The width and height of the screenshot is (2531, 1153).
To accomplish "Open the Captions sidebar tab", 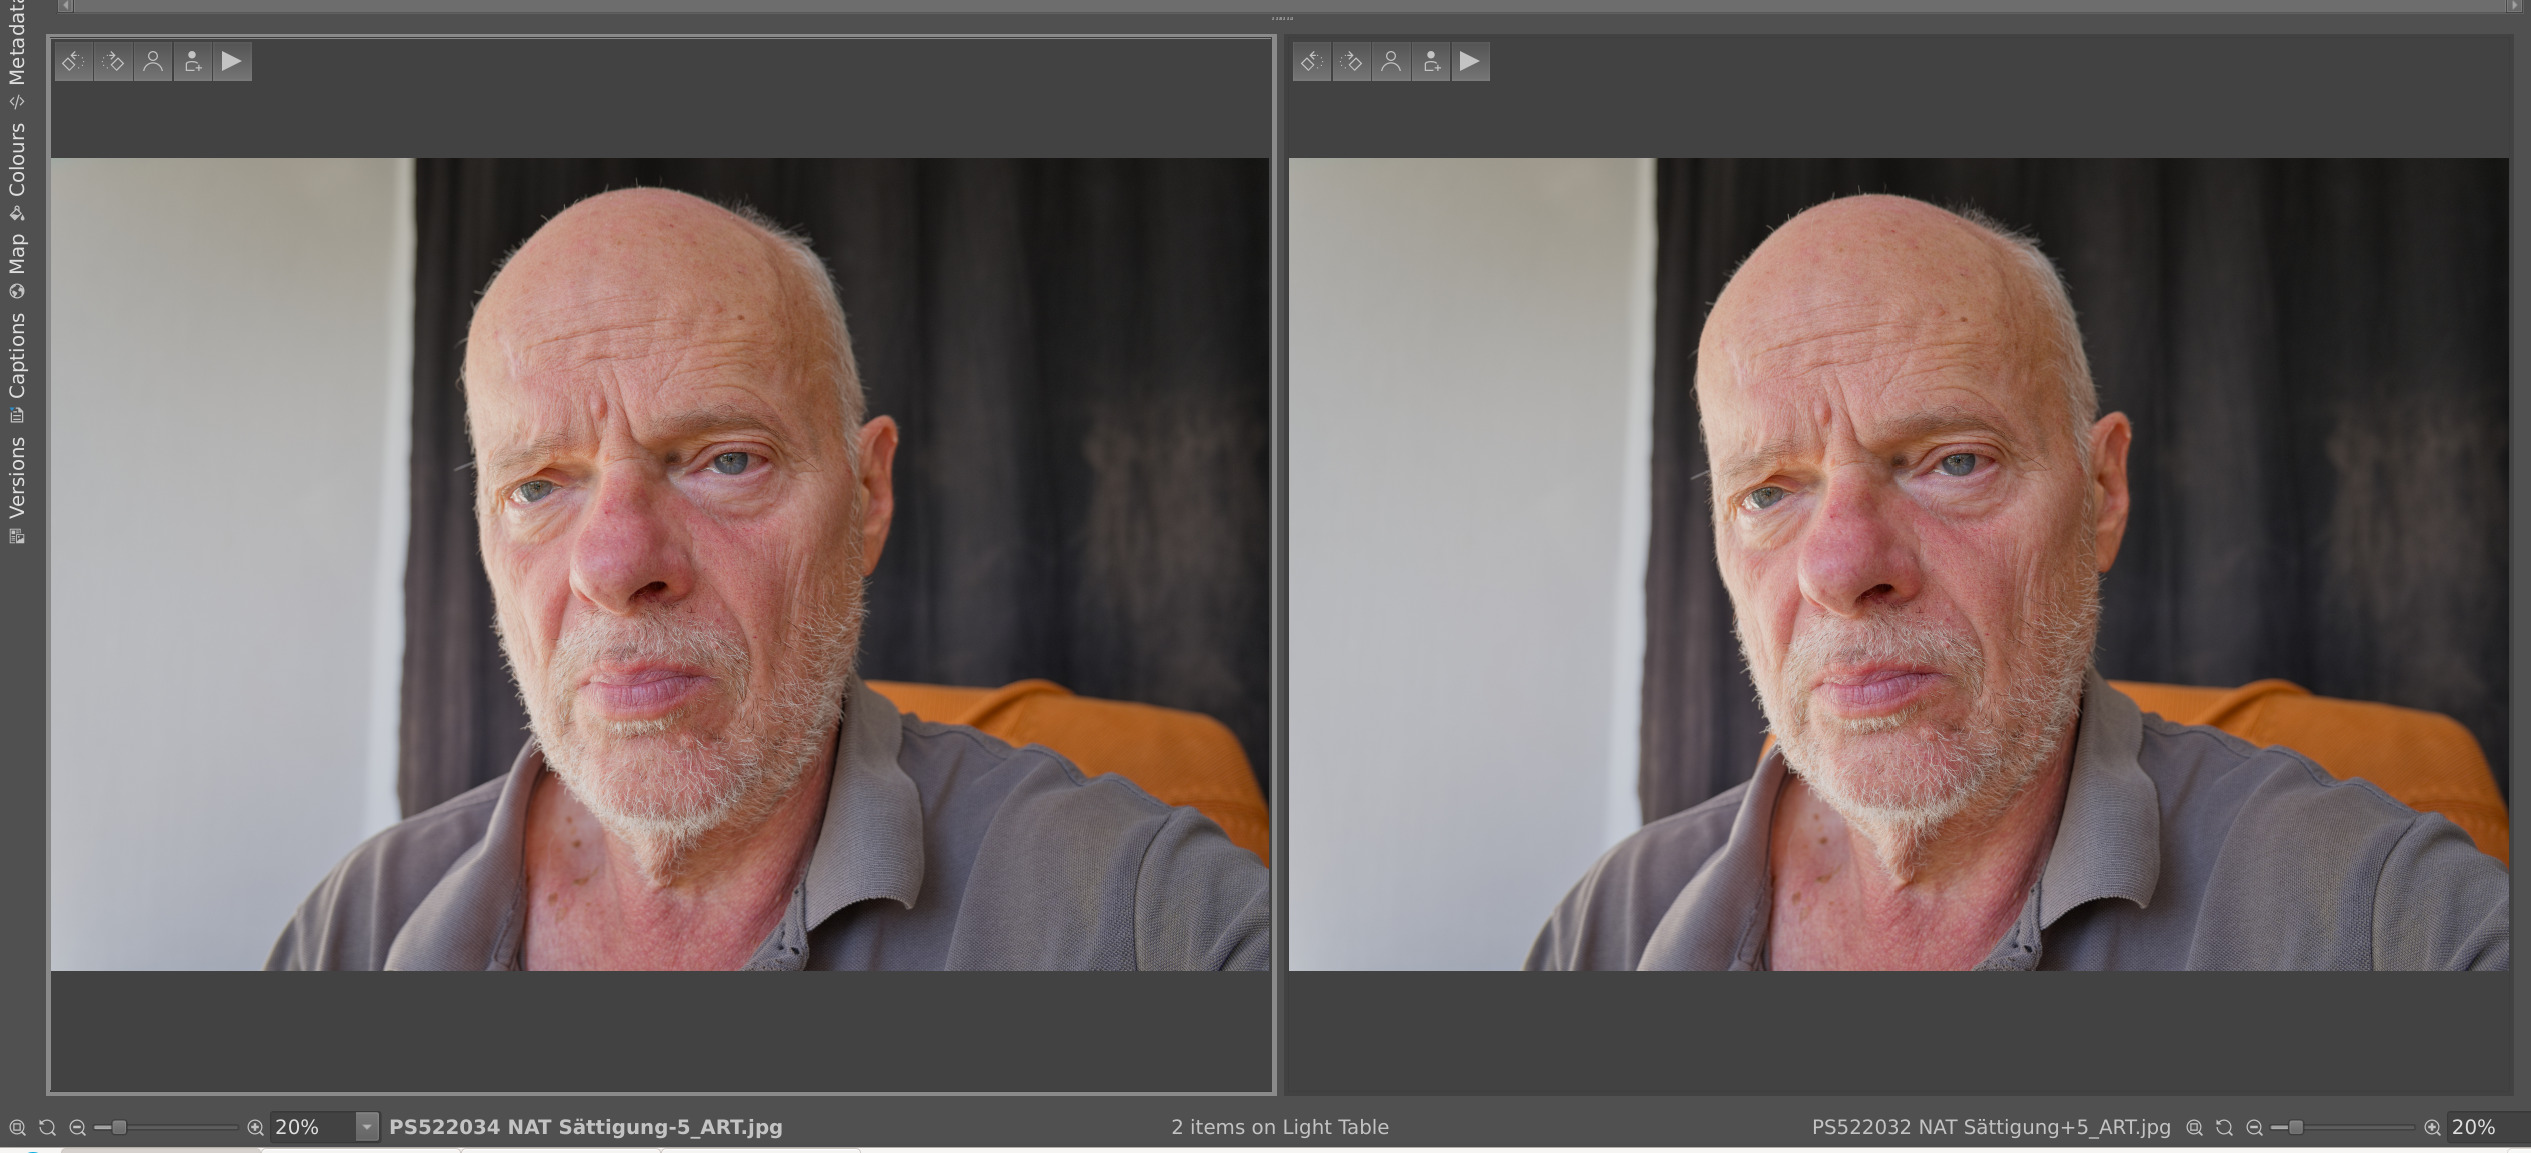I will [x=16, y=367].
